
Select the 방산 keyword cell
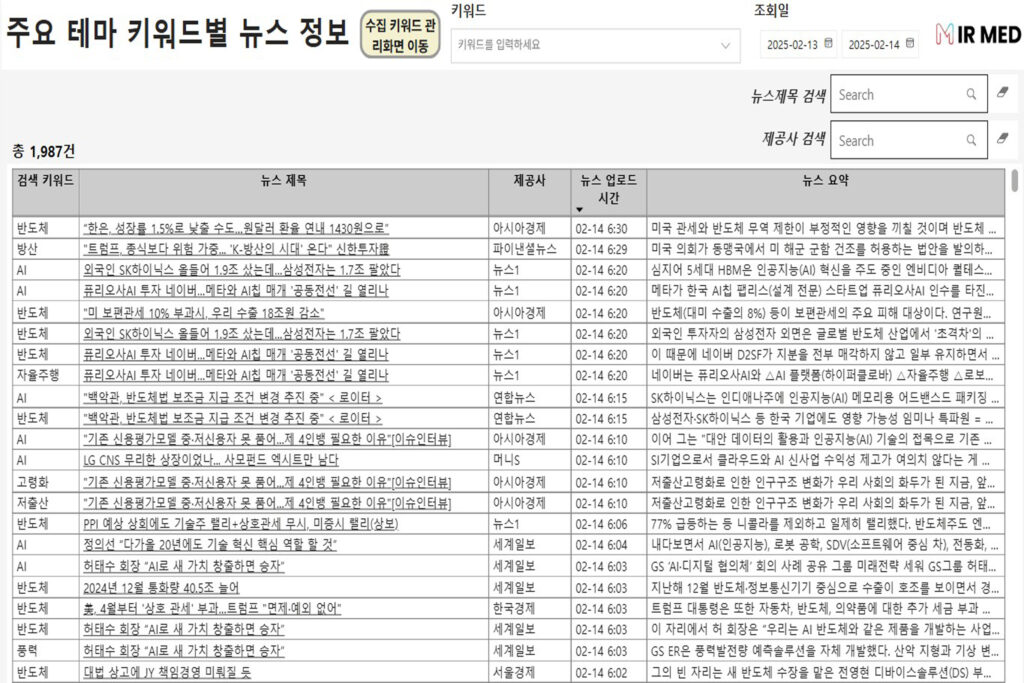coord(46,249)
